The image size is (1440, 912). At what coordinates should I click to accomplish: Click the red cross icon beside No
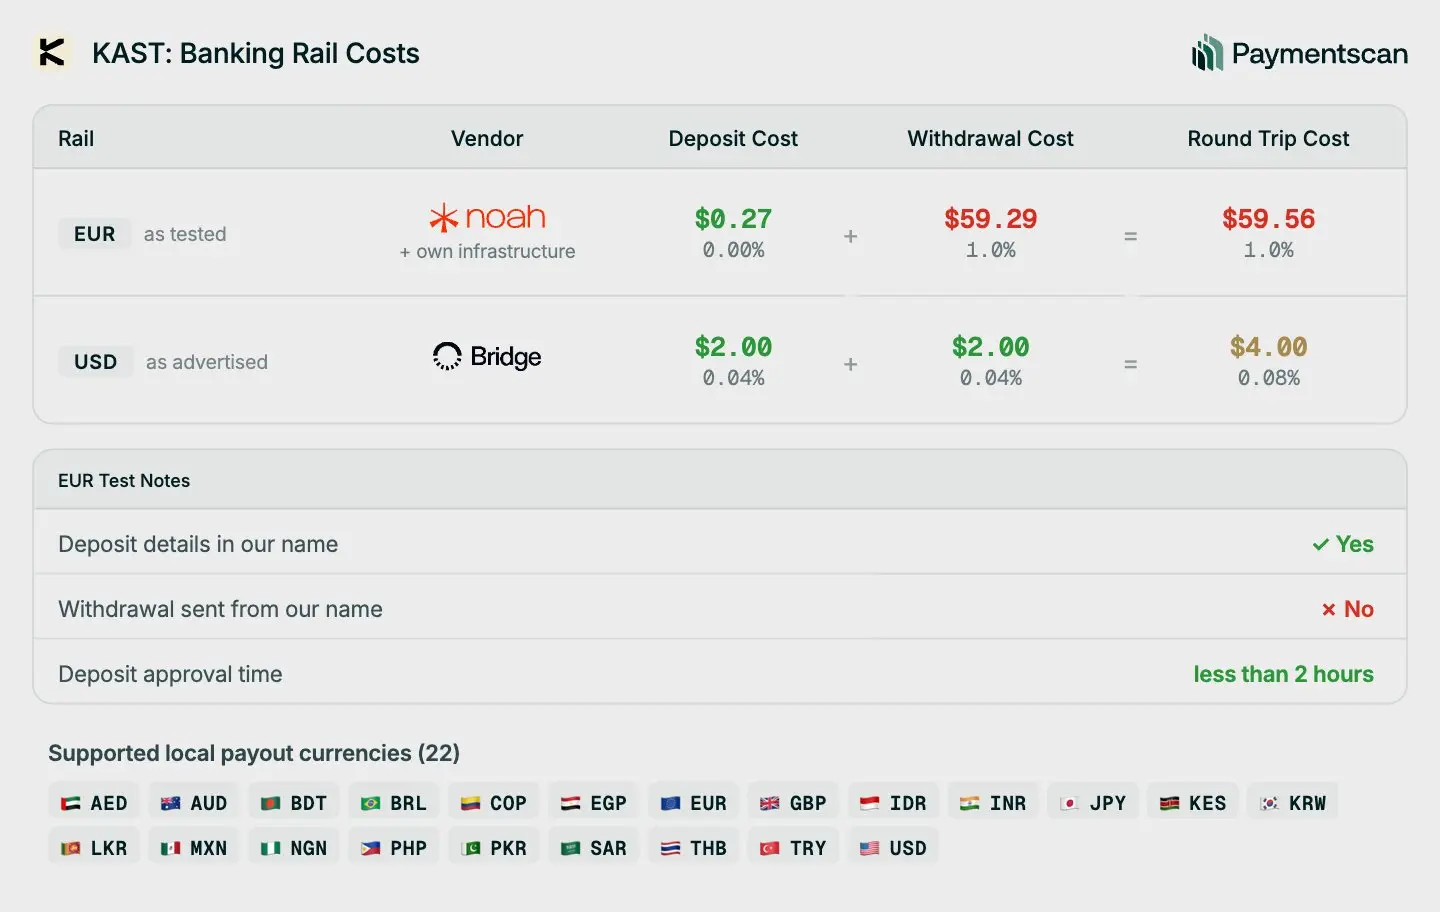[1329, 609]
